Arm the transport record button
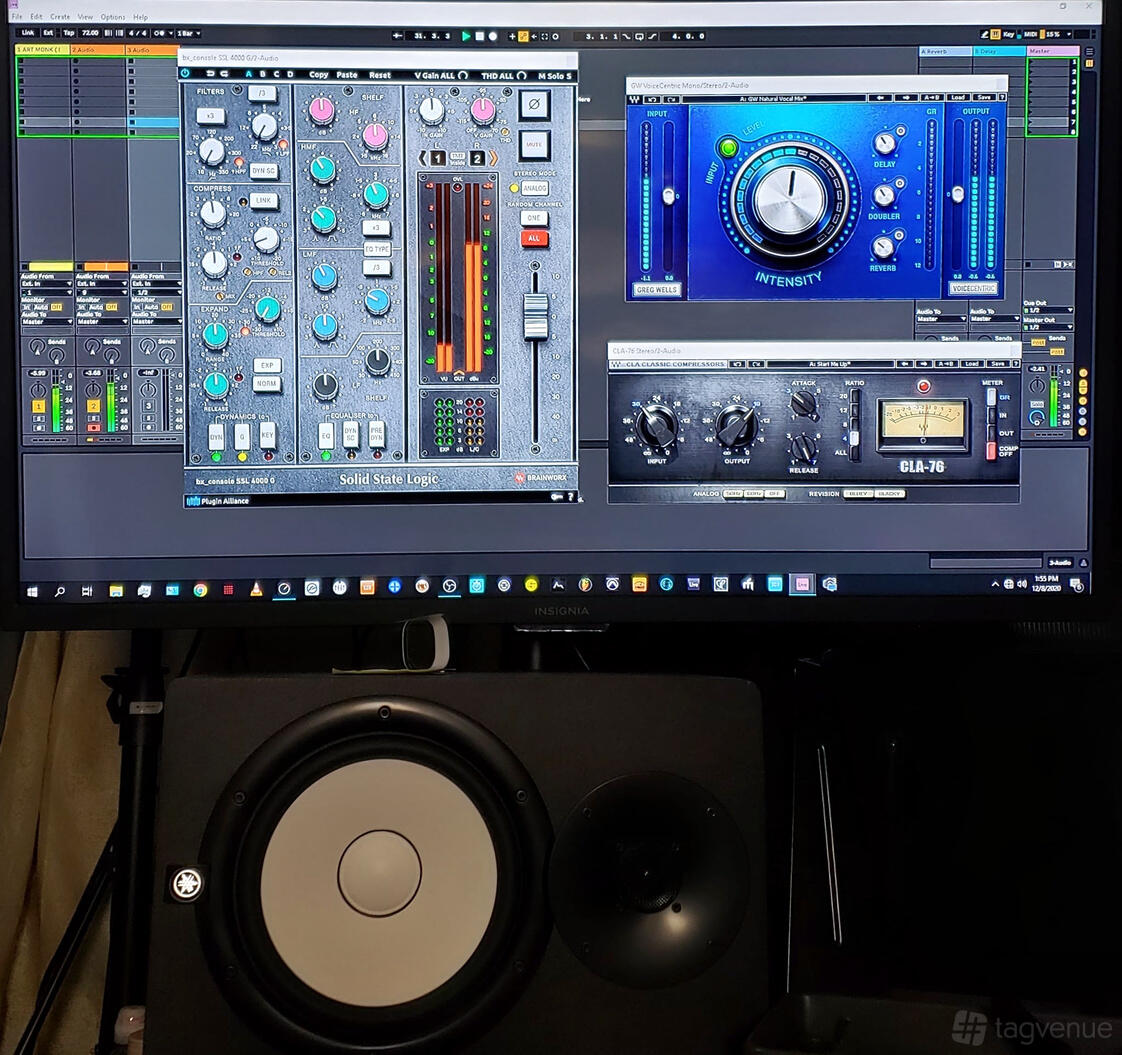1122x1055 pixels. coord(493,36)
